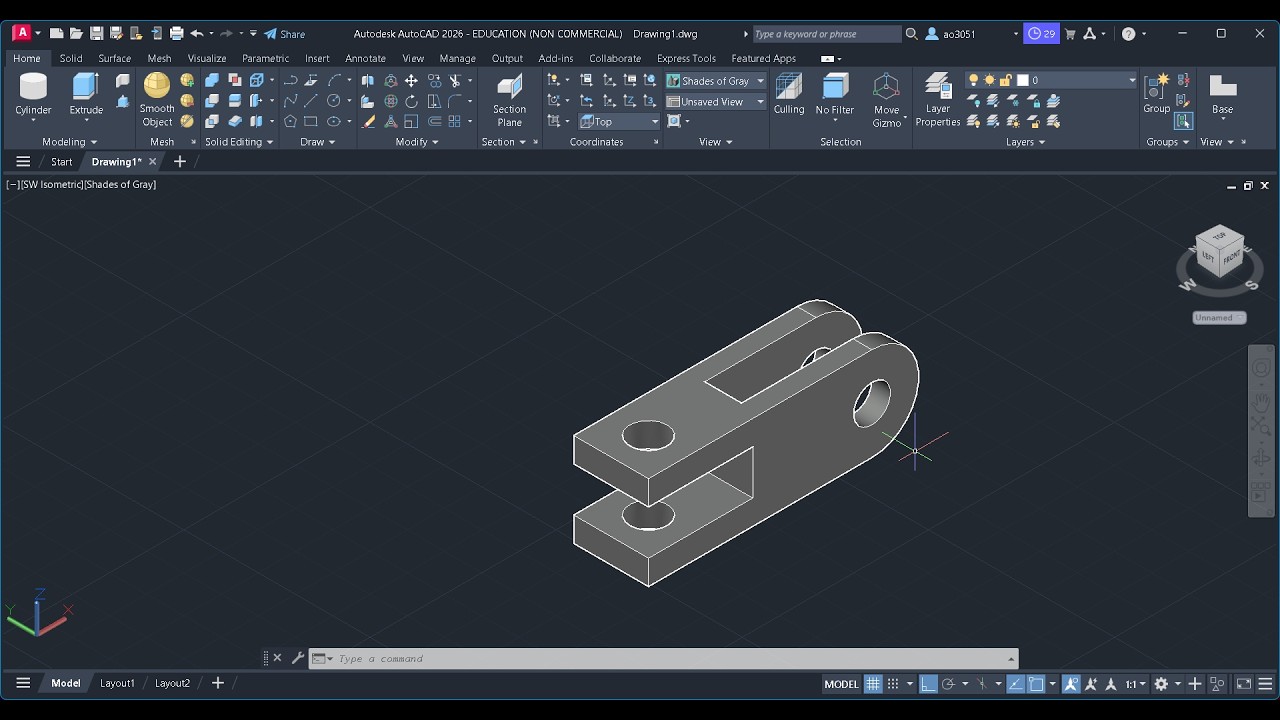Screen dimensions: 1280x720
Task: Open the Visualize ribbon tab
Action: pyautogui.click(x=207, y=58)
